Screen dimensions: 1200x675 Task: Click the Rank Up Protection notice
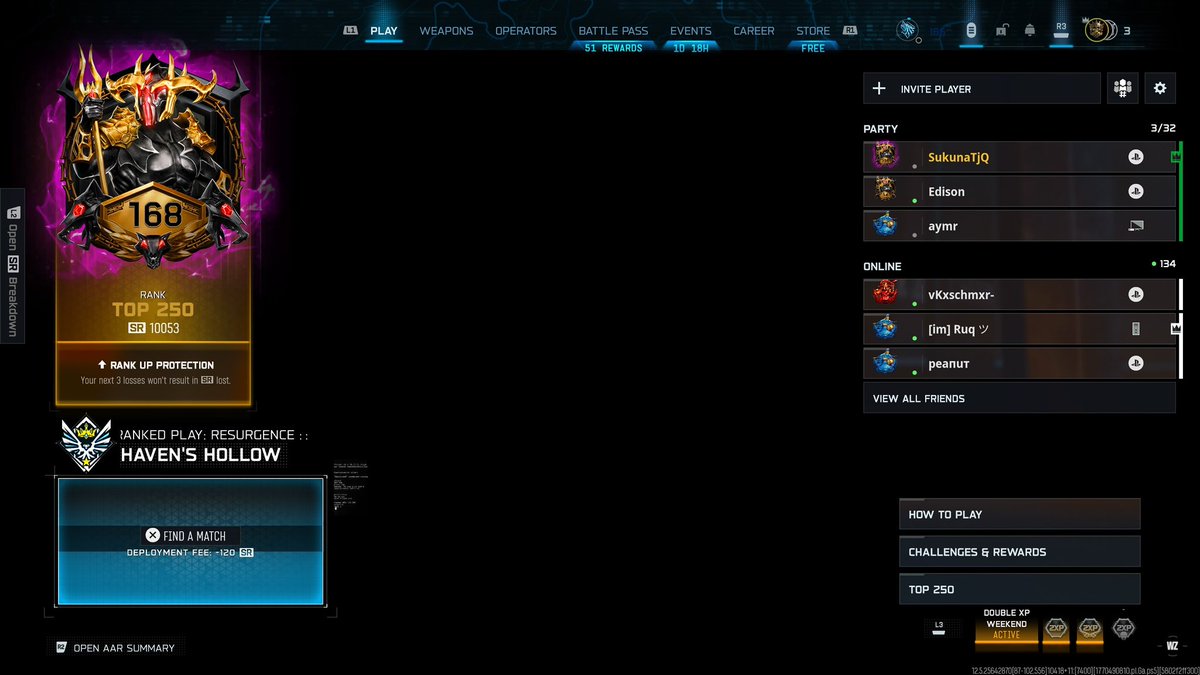(154, 372)
